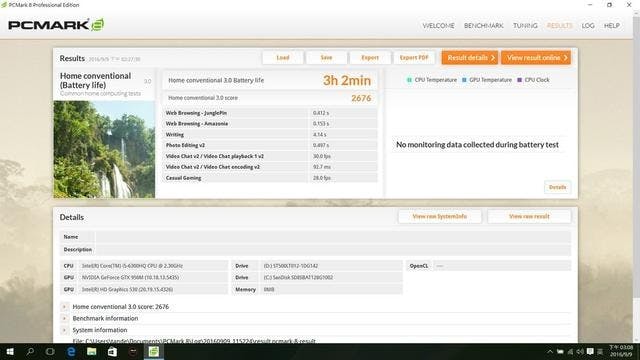The width and height of the screenshot is (640, 360).
Task: Open Task View from the taskbar
Action: pos(50,351)
